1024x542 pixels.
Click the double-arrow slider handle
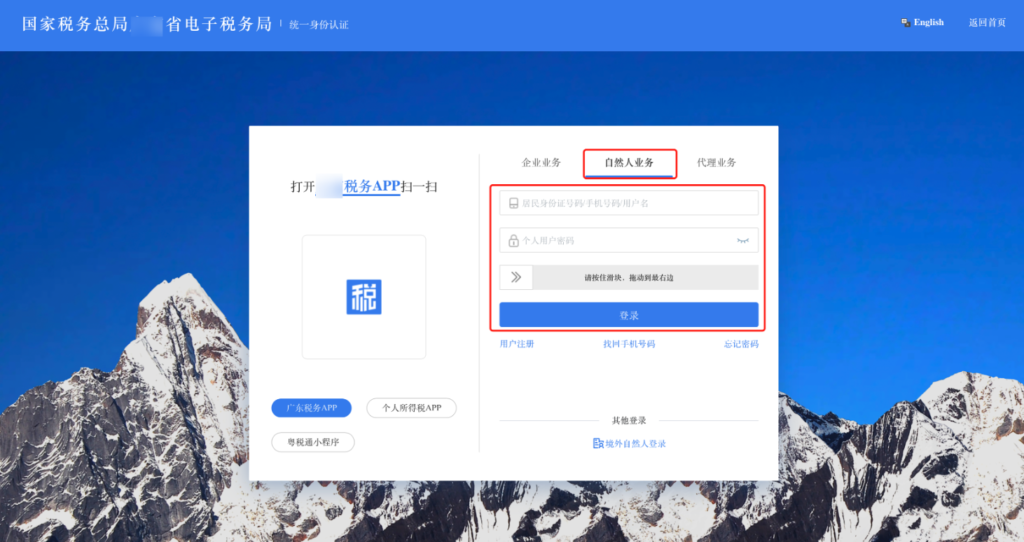tap(516, 277)
